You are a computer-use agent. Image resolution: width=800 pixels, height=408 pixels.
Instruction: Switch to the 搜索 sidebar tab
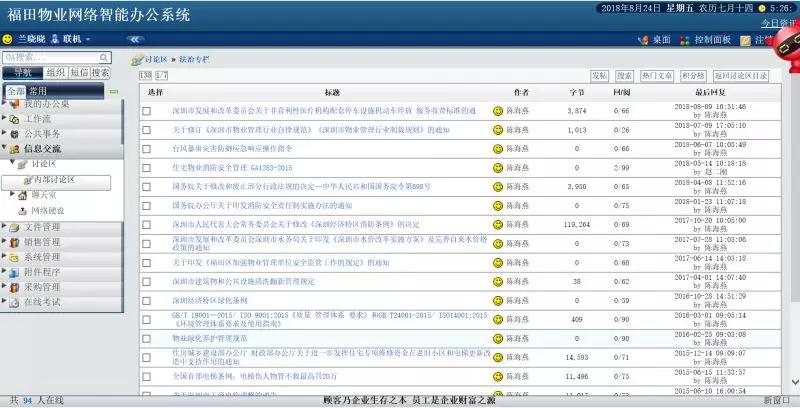(101, 73)
